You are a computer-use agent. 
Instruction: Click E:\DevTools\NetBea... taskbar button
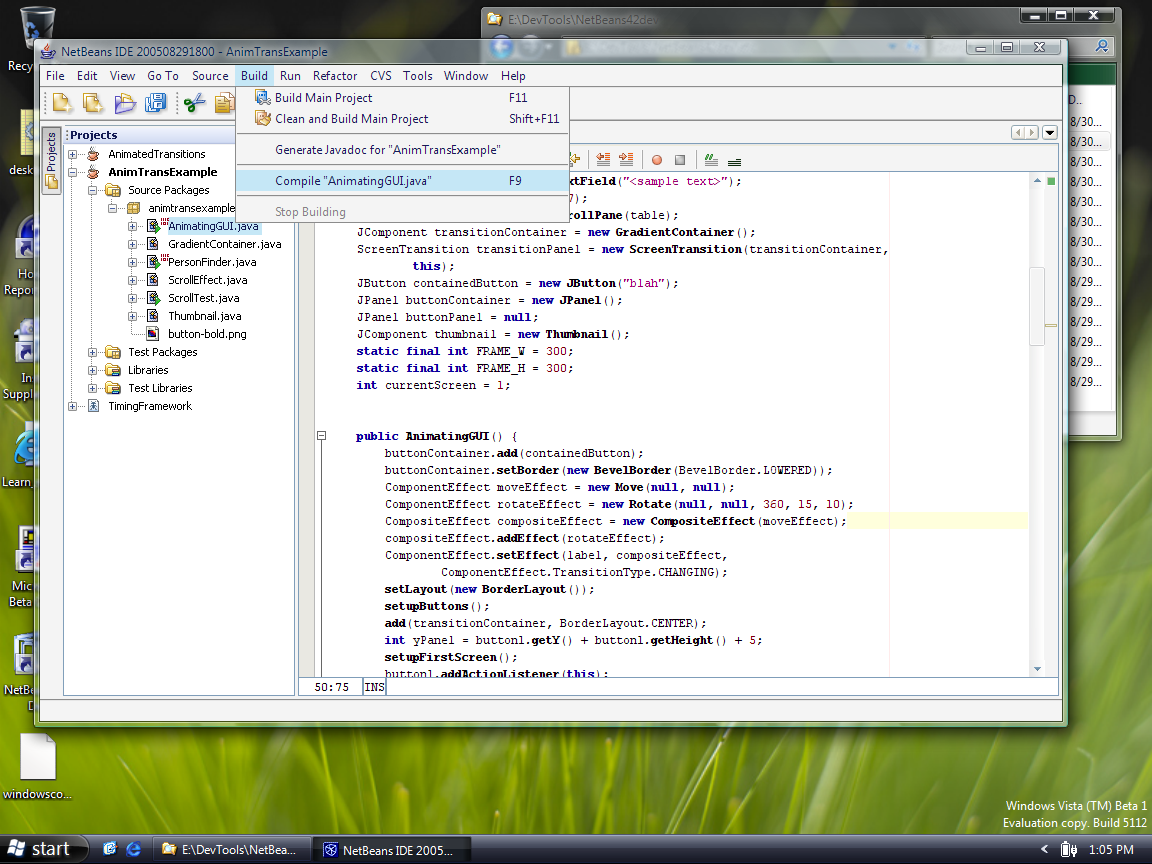tap(230, 850)
